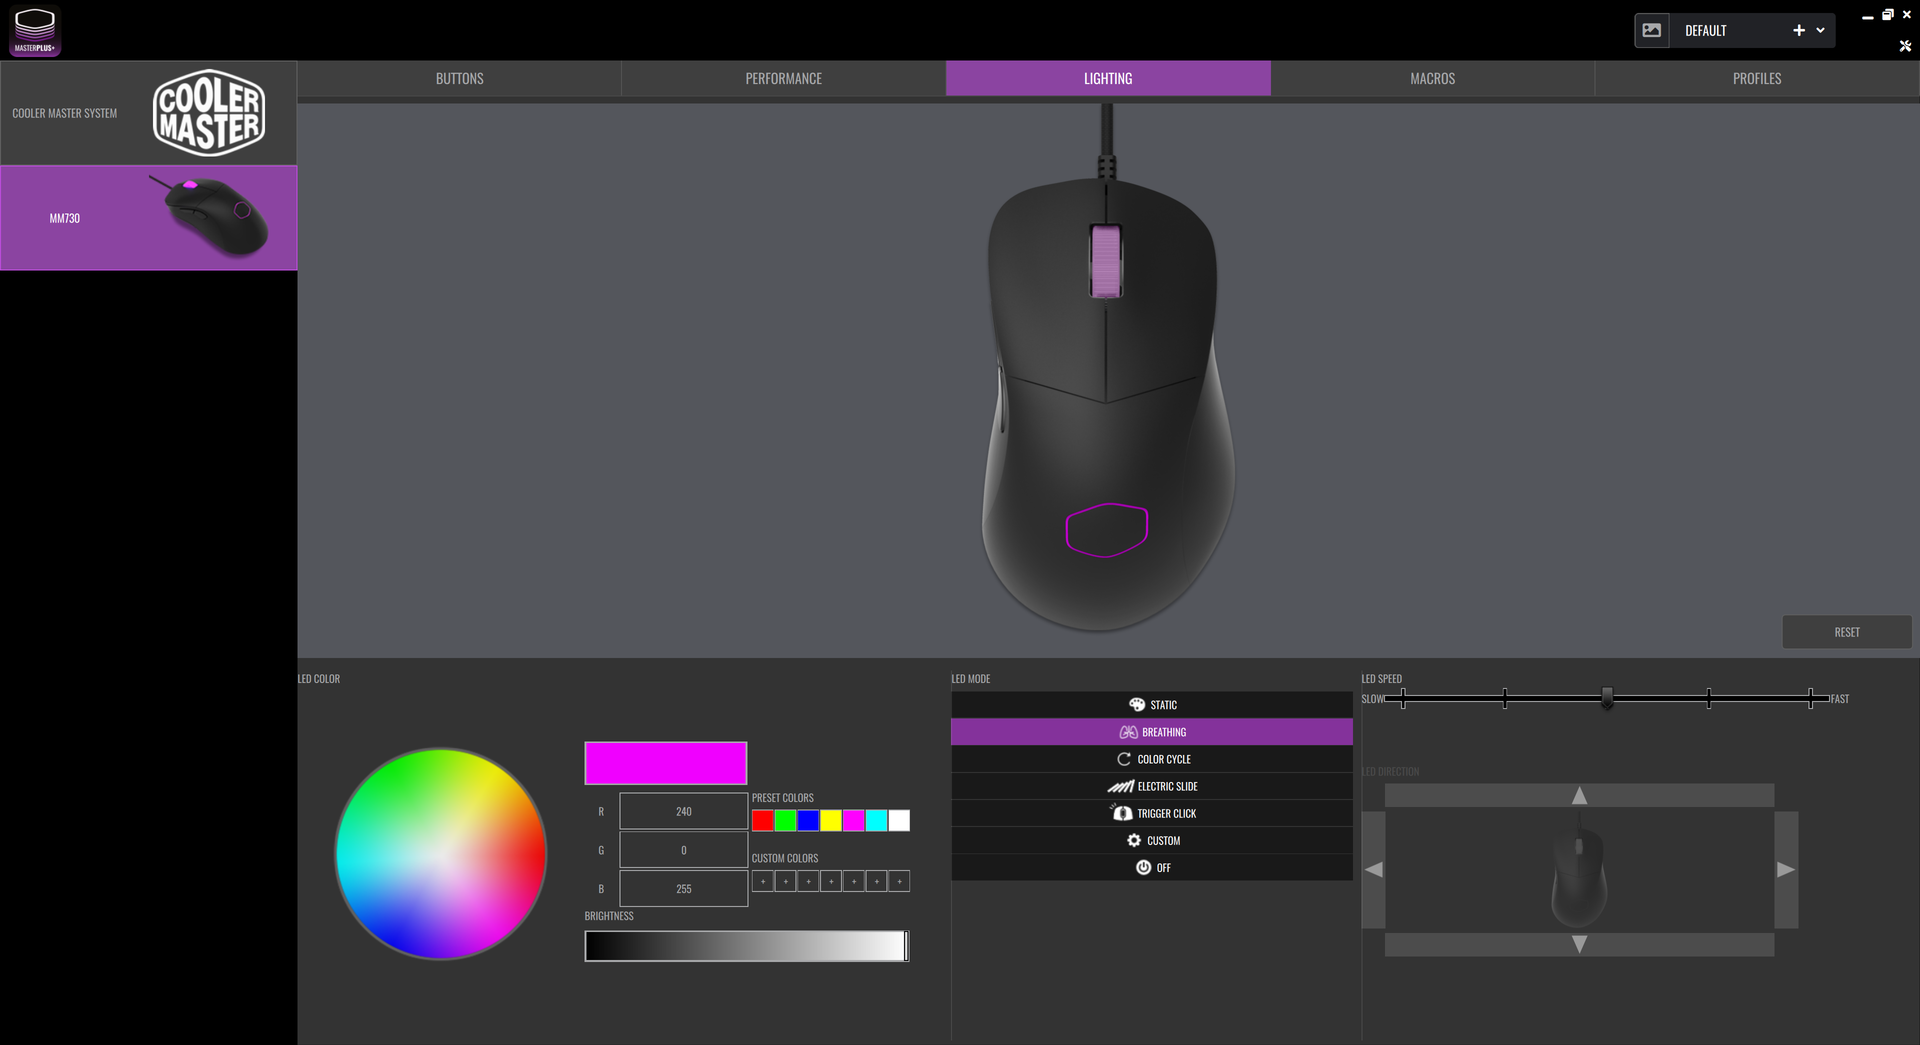Image resolution: width=1920 pixels, height=1045 pixels.
Task: Expand the profile dropdown chevron
Action: click(1820, 30)
